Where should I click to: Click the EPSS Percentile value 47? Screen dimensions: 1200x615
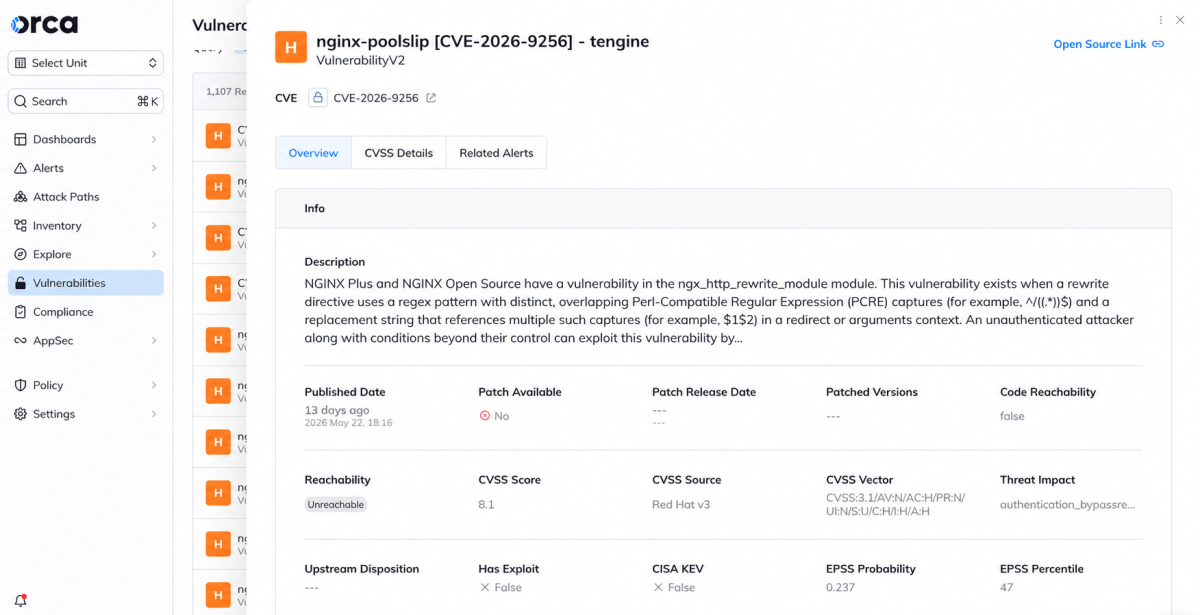pyautogui.click(x=1007, y=588)
